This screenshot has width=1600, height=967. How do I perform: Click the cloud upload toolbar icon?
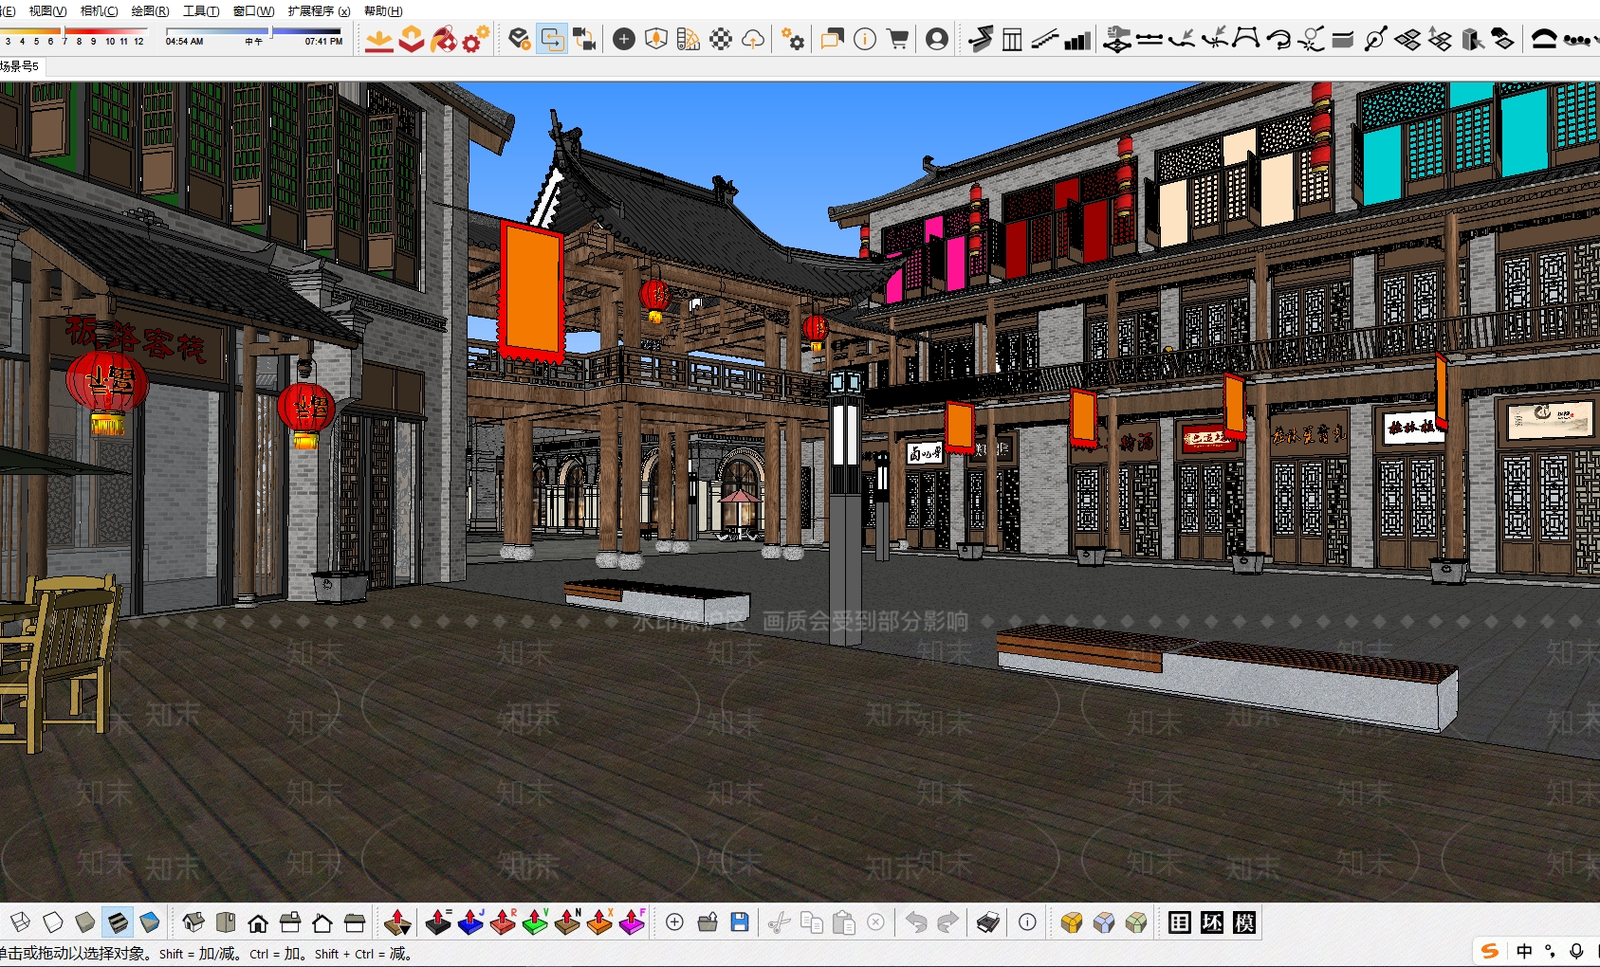coord(753,39)
